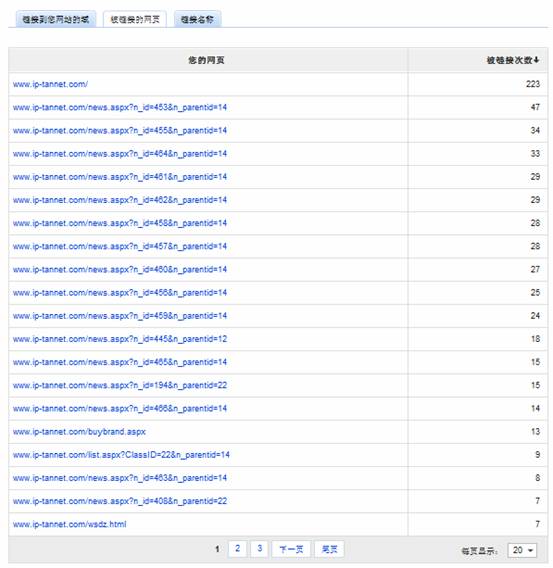Open news link with n_id=453

tap(120, 107)
